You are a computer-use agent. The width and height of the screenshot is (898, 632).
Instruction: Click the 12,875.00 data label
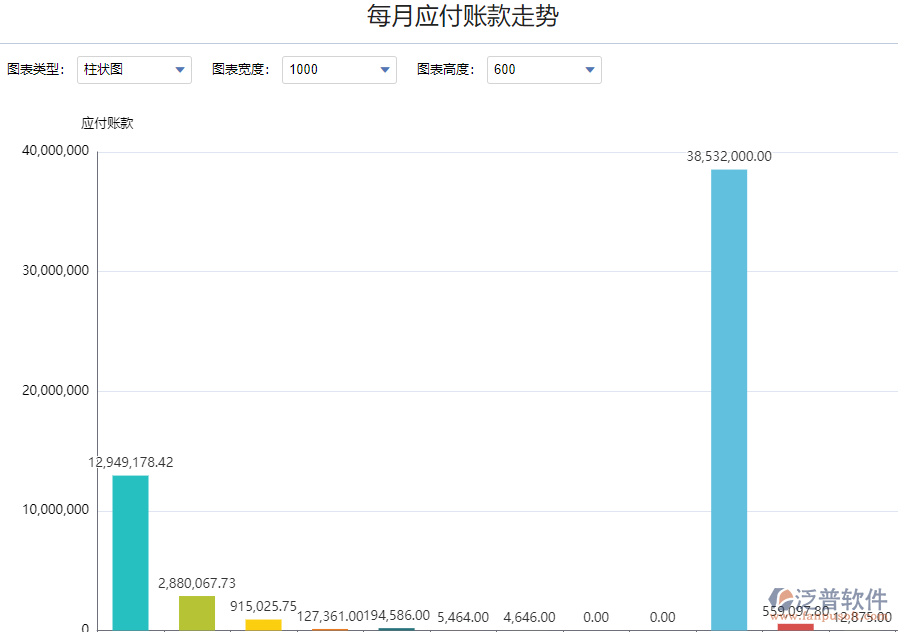click(862, 618)
